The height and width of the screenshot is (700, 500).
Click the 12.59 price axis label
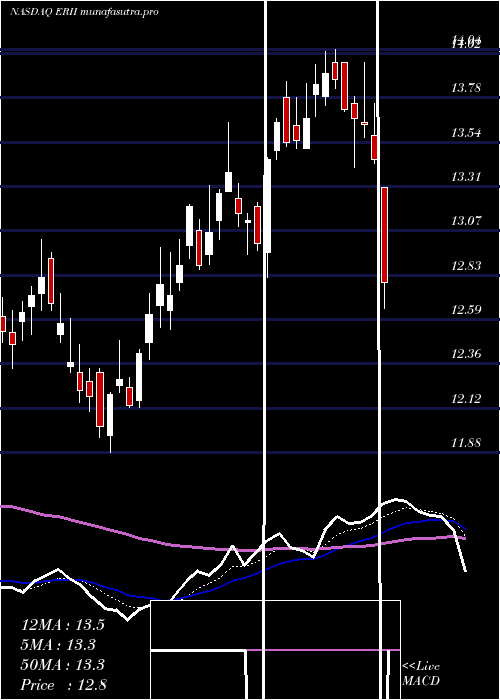[x=466, y=309]
